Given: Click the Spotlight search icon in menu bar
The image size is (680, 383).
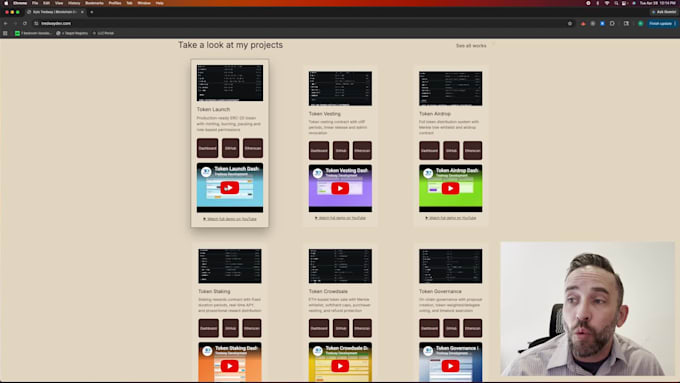Looking at the screenshot, I should pyautogui.click(x=616, y=3).
